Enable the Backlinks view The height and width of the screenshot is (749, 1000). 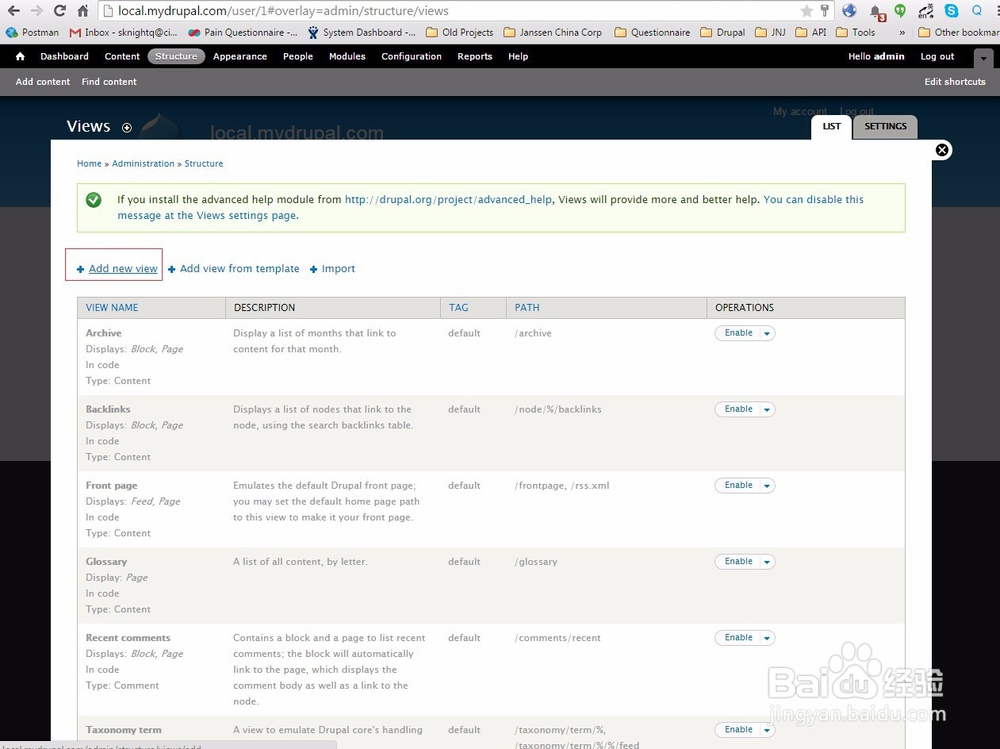pyautogui.click(x=738, y=409)
